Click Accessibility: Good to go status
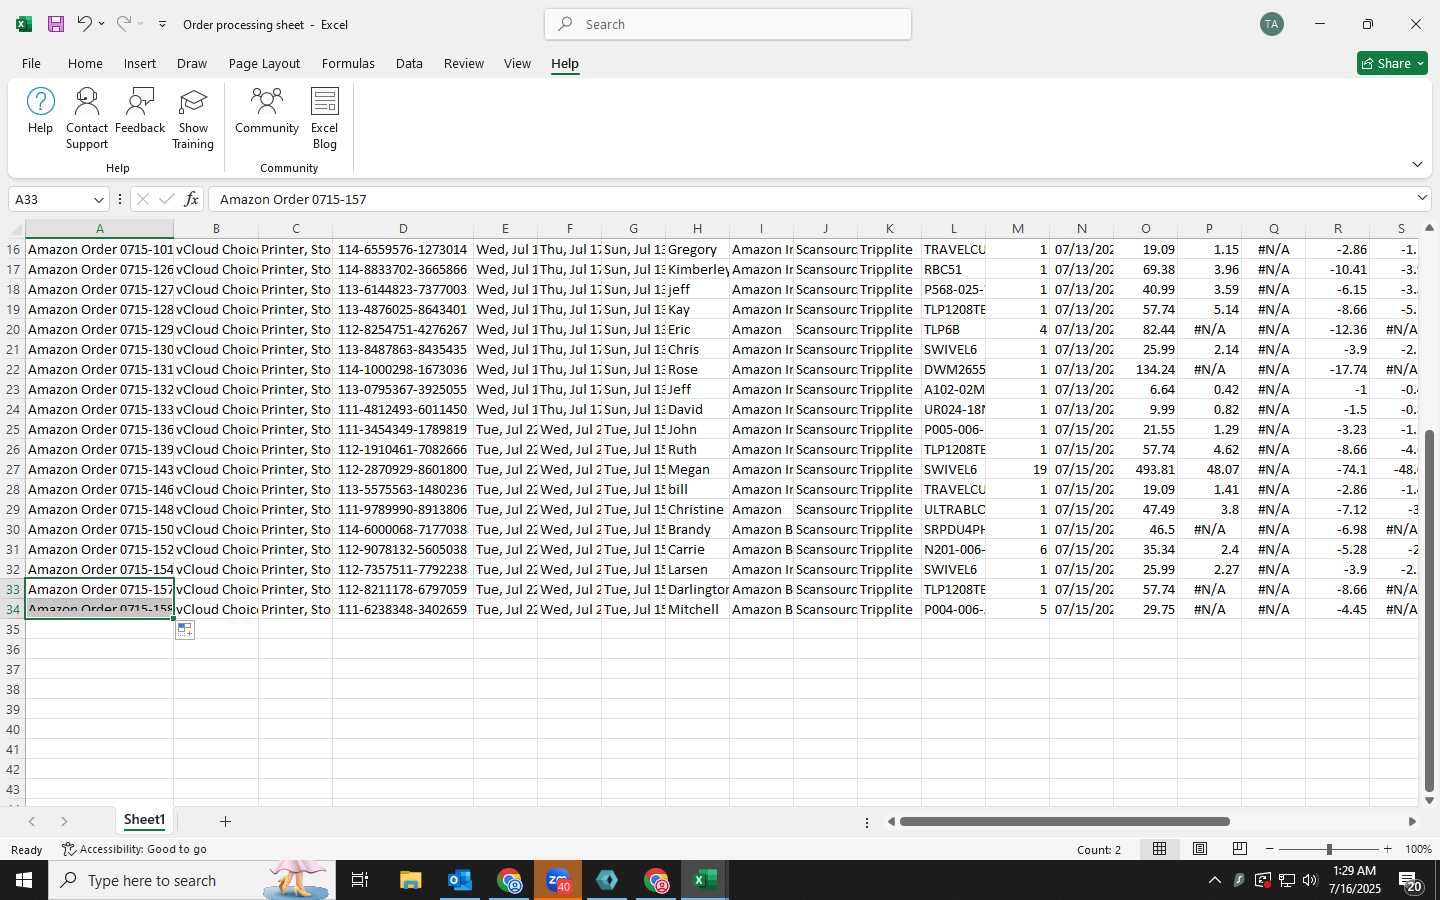 [x=134, y=849]
